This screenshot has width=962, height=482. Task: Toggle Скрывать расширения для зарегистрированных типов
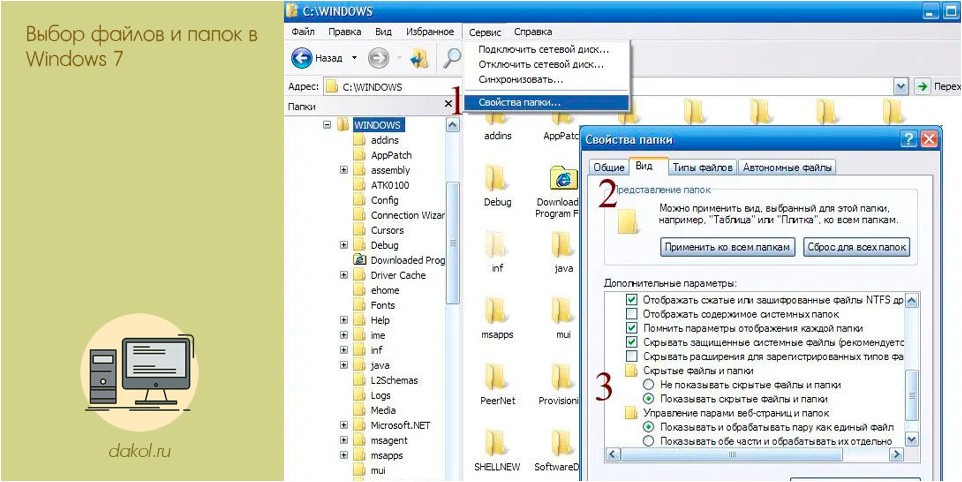click(631, 356)
